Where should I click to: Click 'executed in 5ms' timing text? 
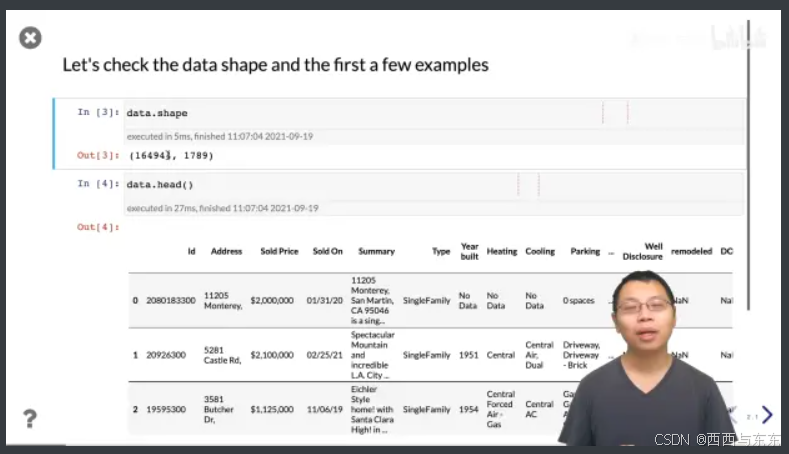click(220, 136)
